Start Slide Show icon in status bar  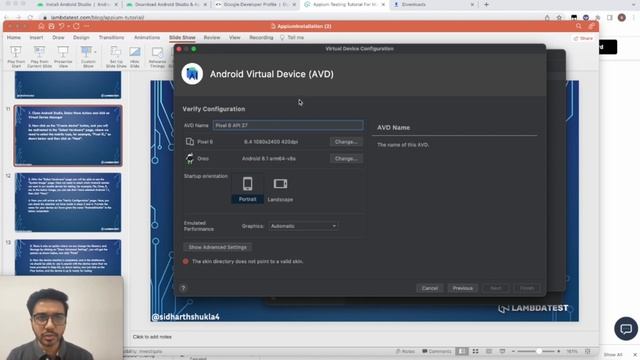pos(502,351)
